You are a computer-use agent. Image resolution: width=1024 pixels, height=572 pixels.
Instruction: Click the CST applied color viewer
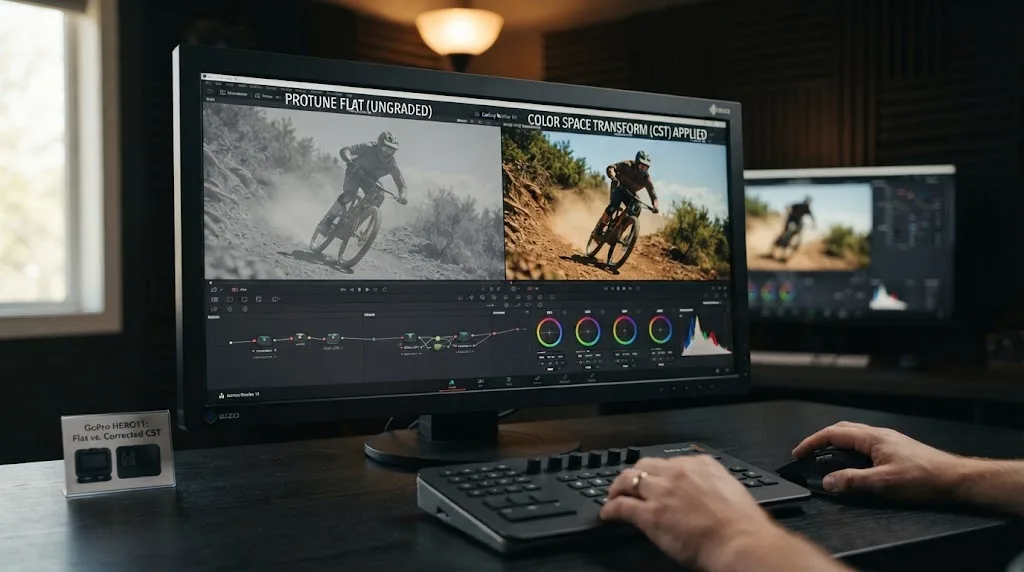click(x=616, y=204)
